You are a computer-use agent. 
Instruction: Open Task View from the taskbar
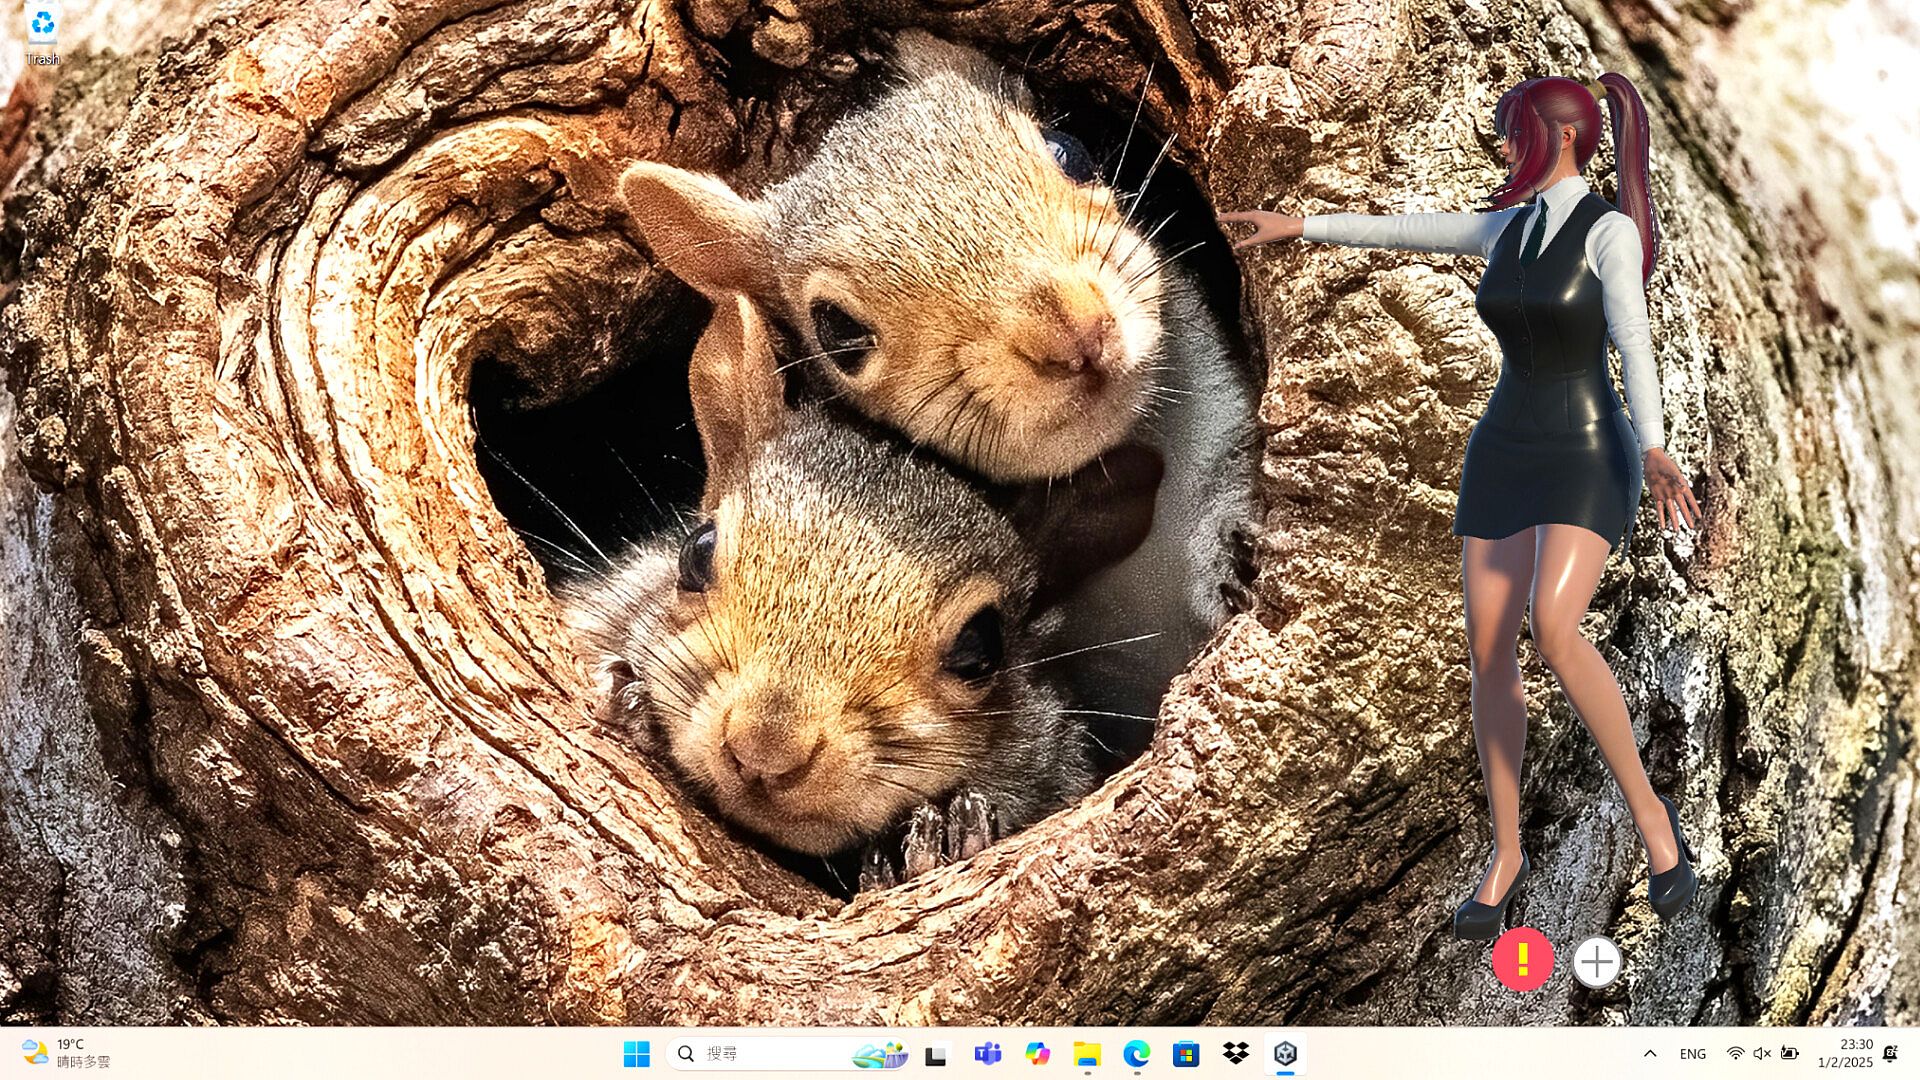(936, 1054)
